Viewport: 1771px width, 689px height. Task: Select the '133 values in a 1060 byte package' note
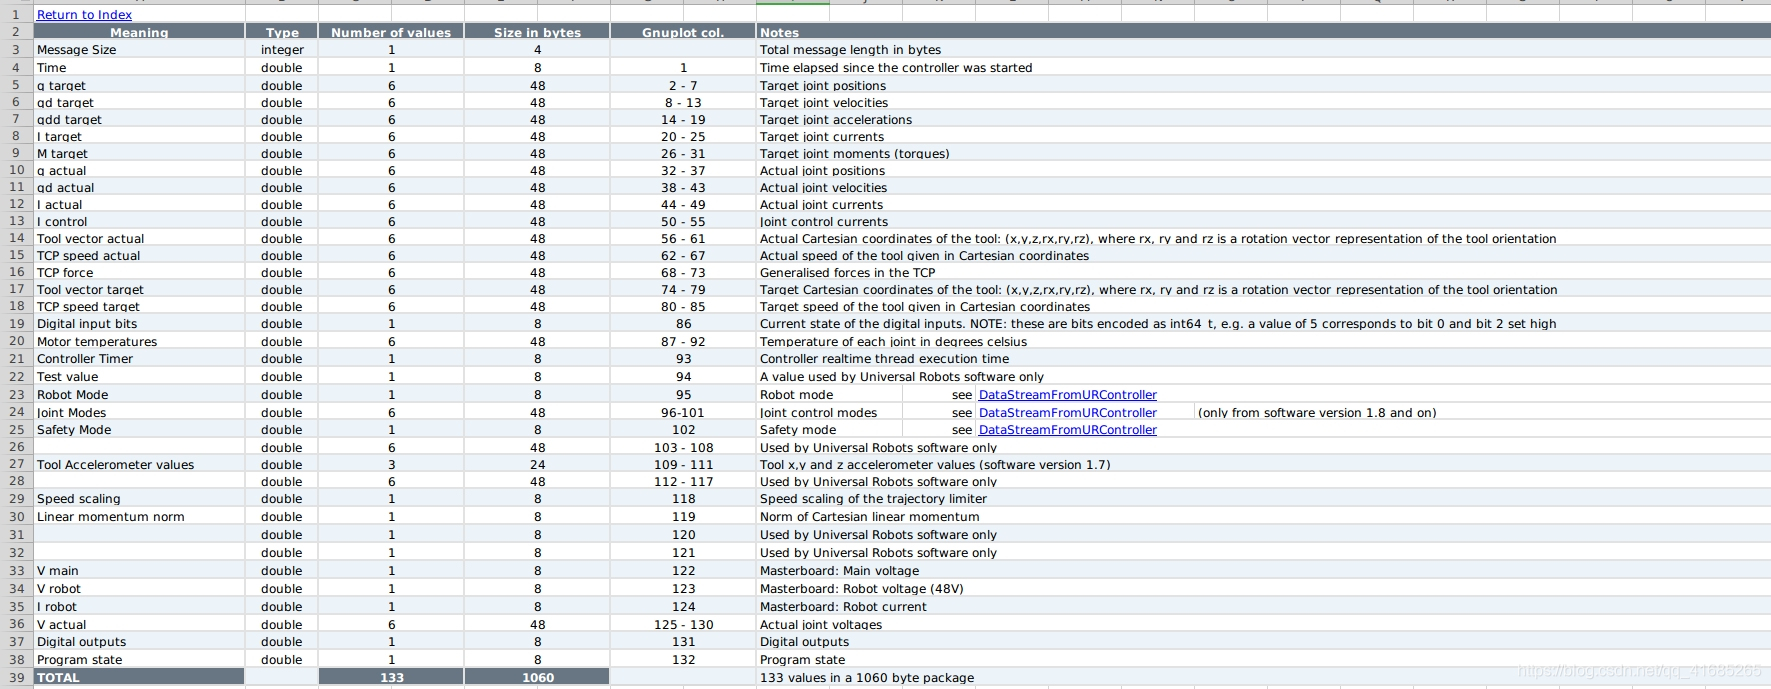pos(866,678)
